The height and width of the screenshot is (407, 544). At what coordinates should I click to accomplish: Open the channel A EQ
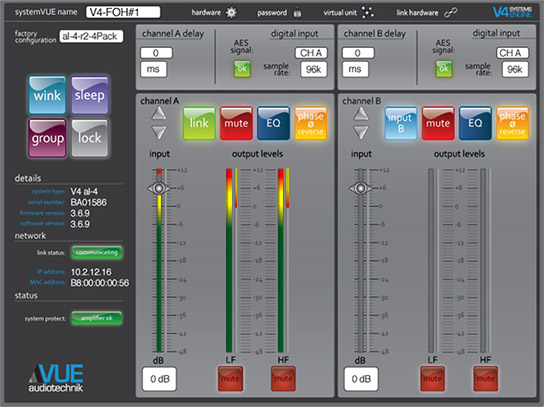click(x=273, y=123)
